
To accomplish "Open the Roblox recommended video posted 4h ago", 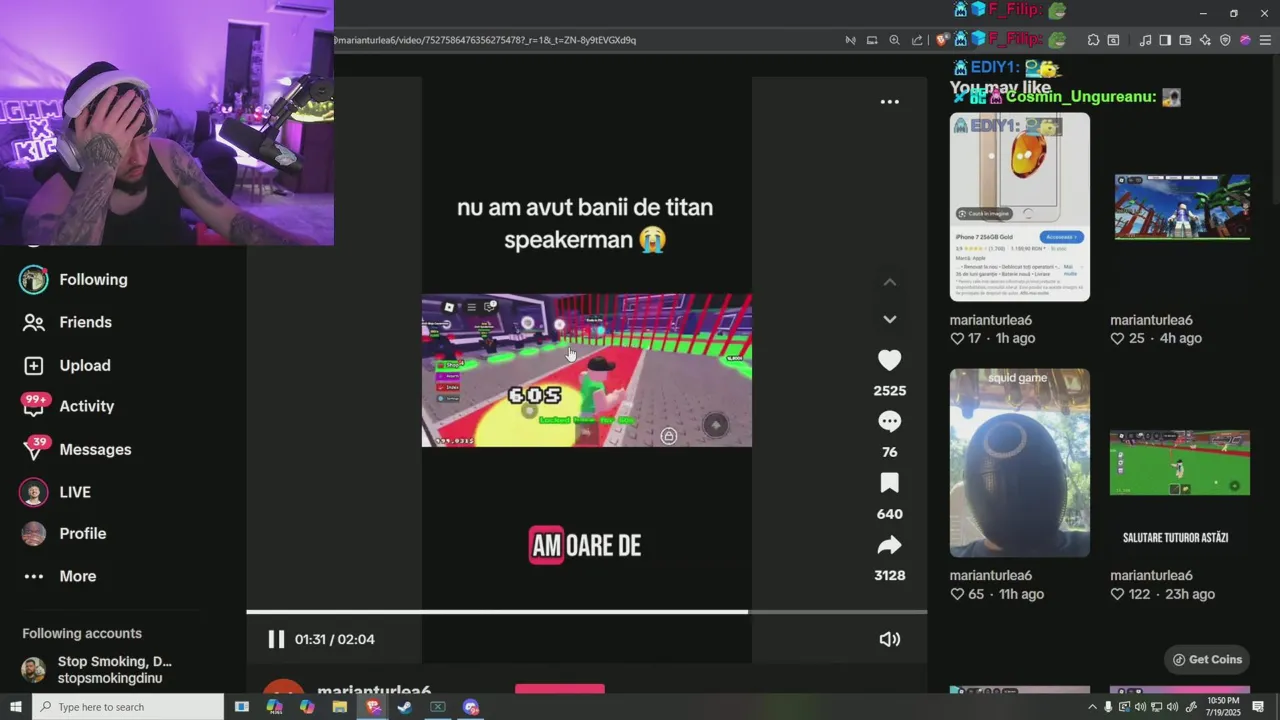I will 1182,207.
